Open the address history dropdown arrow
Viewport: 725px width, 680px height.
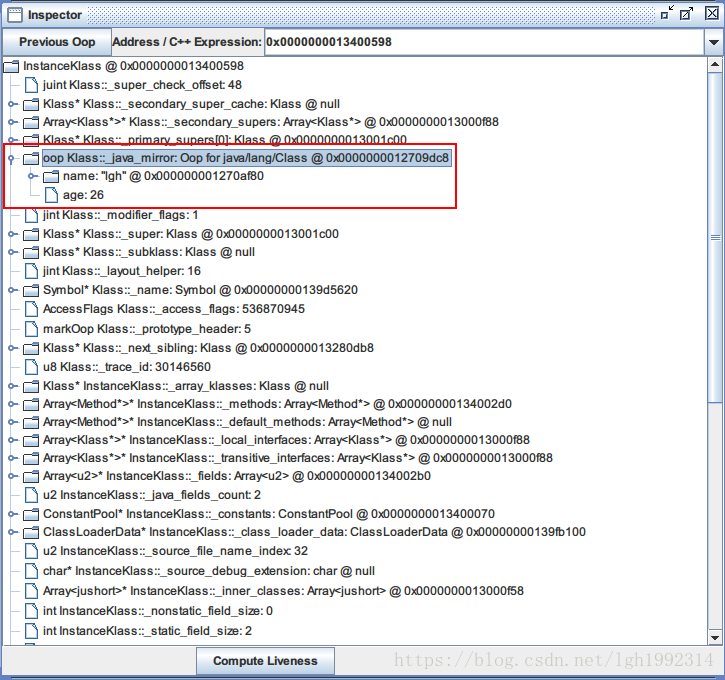point(713,42)
